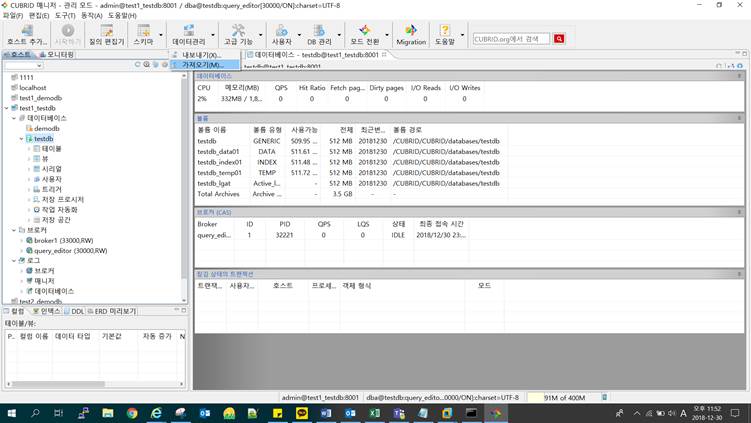The image size is (751, 423).
Task: Open the 파일(F) menu
Action: click(x=12, y=16)
